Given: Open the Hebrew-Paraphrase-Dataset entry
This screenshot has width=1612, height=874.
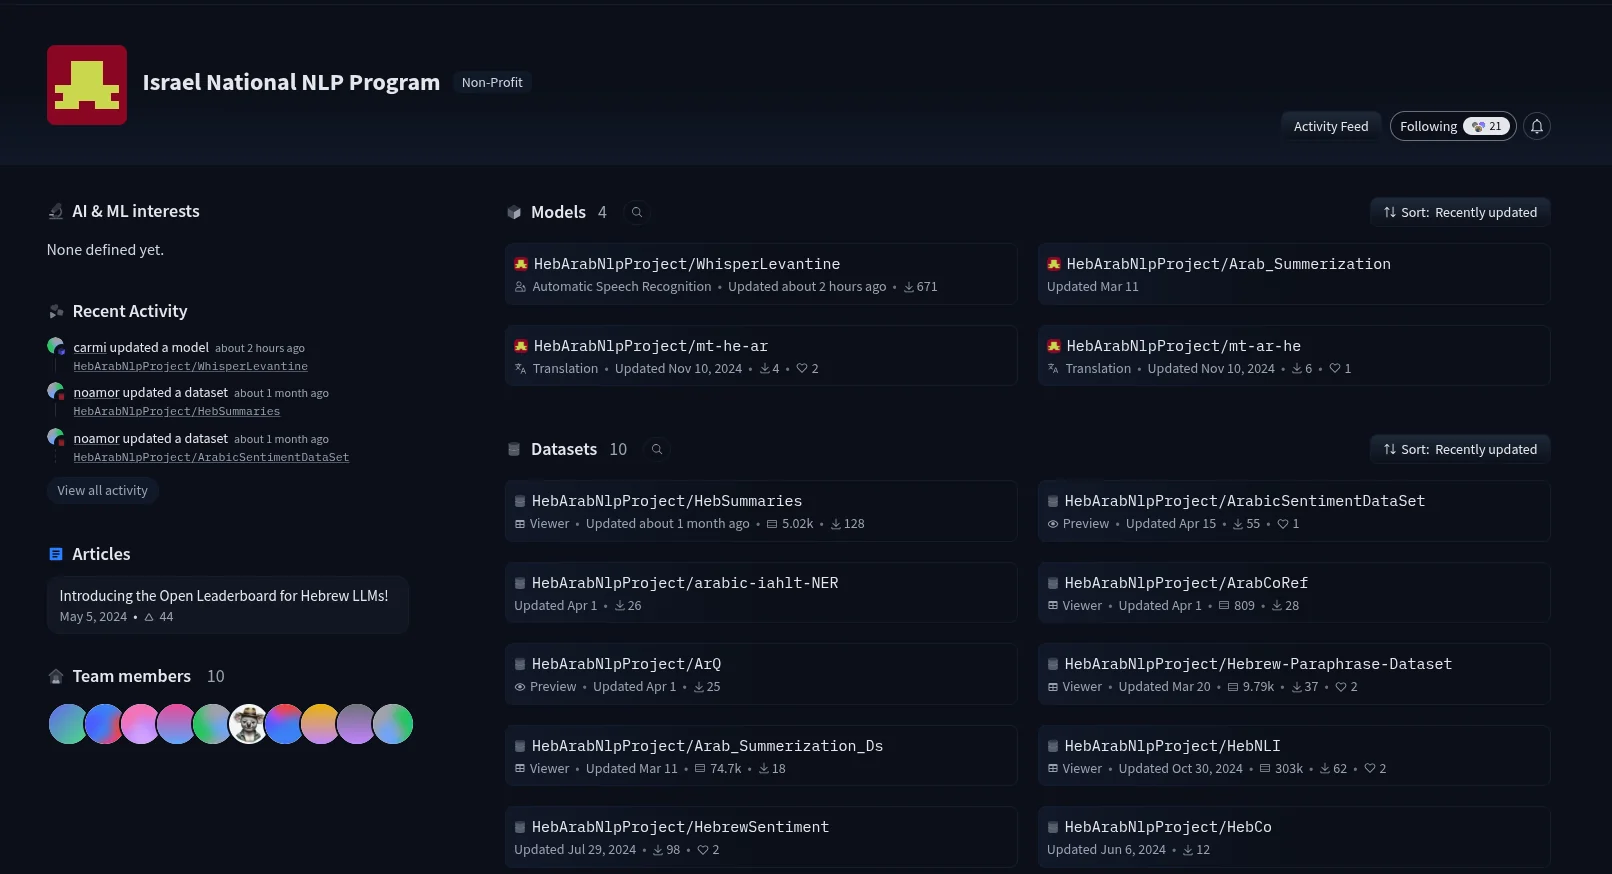Looking at the screenshot, I should 1294,674.
